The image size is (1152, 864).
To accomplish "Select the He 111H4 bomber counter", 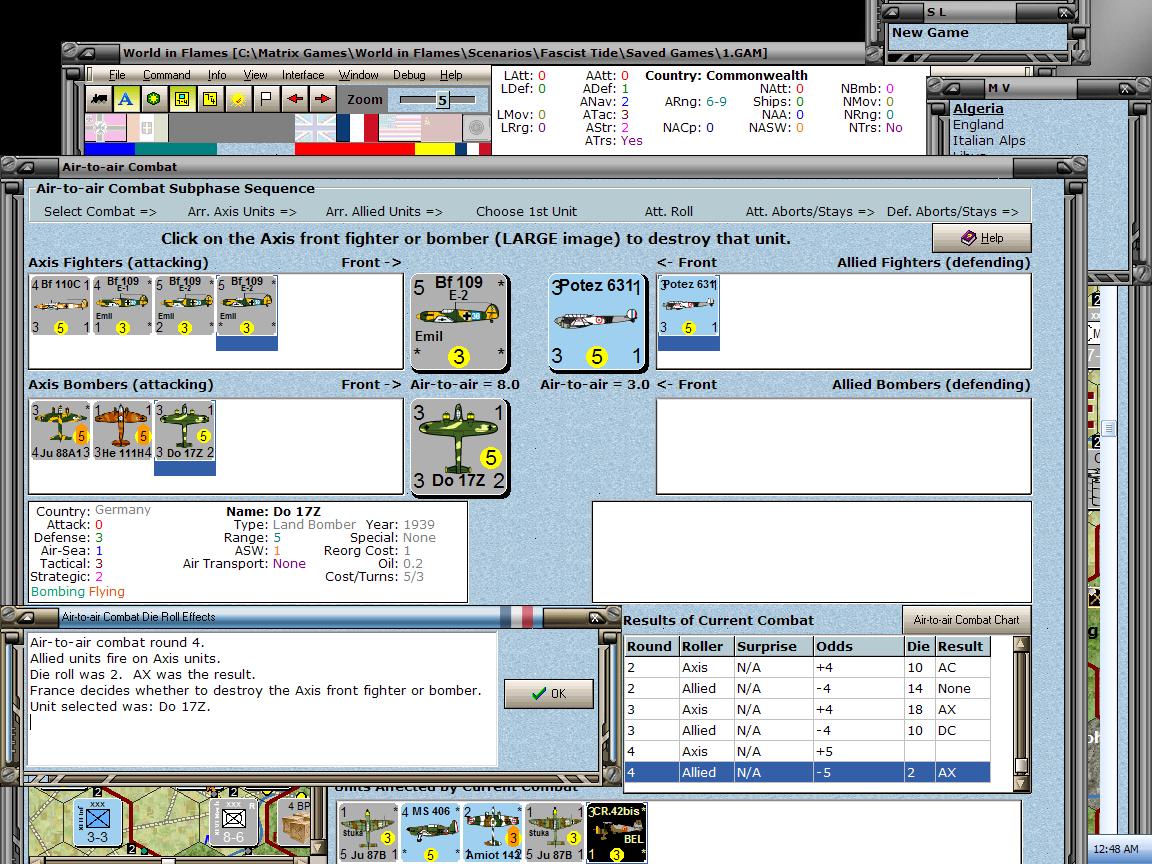I will pos(122,431).
